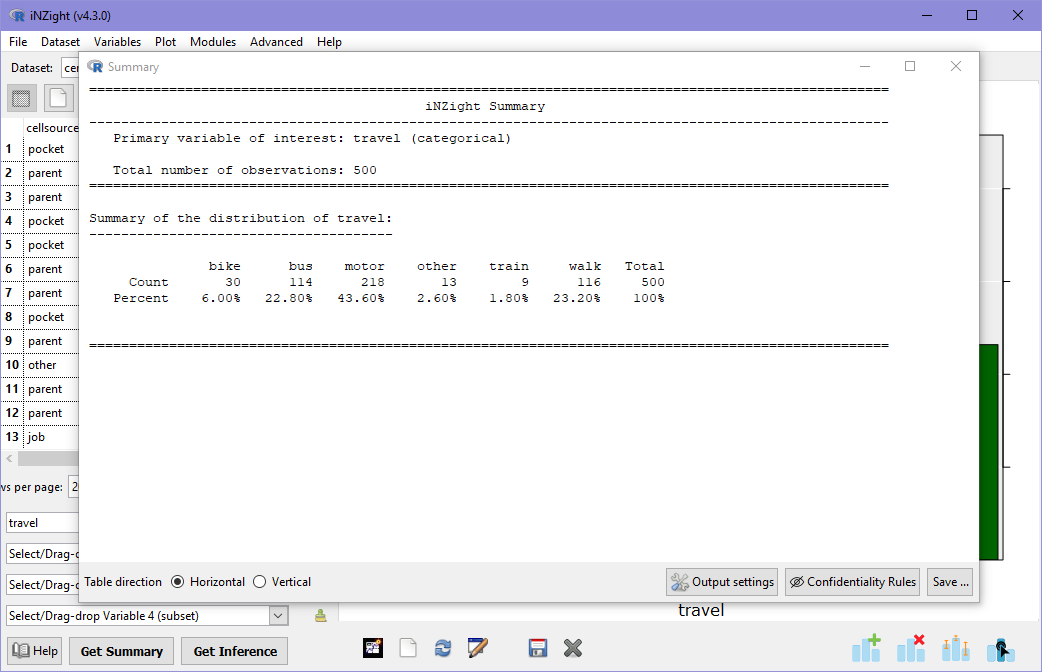Open the Dataset menu
This screenshot has height=672, width=1042.
click(x=60, y=42)
